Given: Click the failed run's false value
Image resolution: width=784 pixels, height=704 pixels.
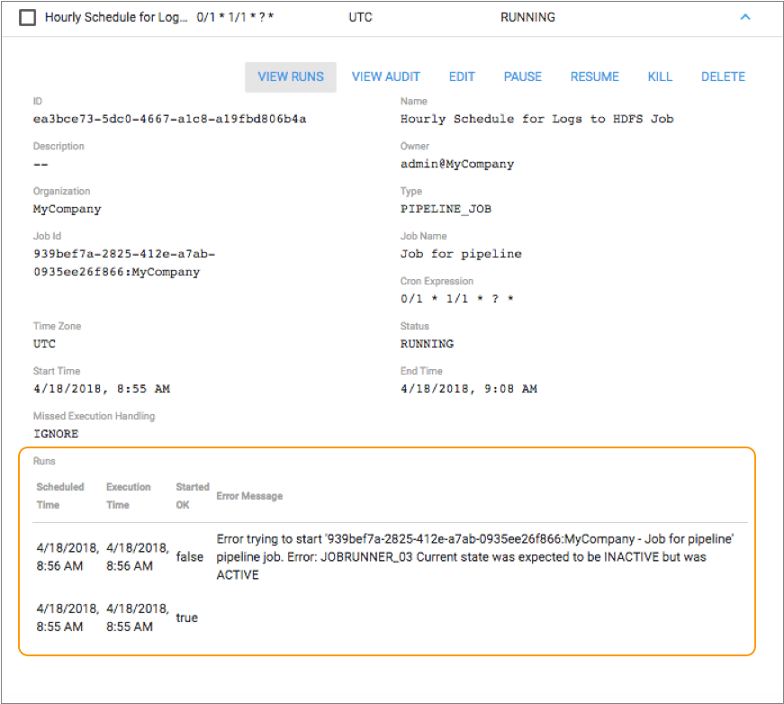Looking at the screenshot, I should (189, 557).
